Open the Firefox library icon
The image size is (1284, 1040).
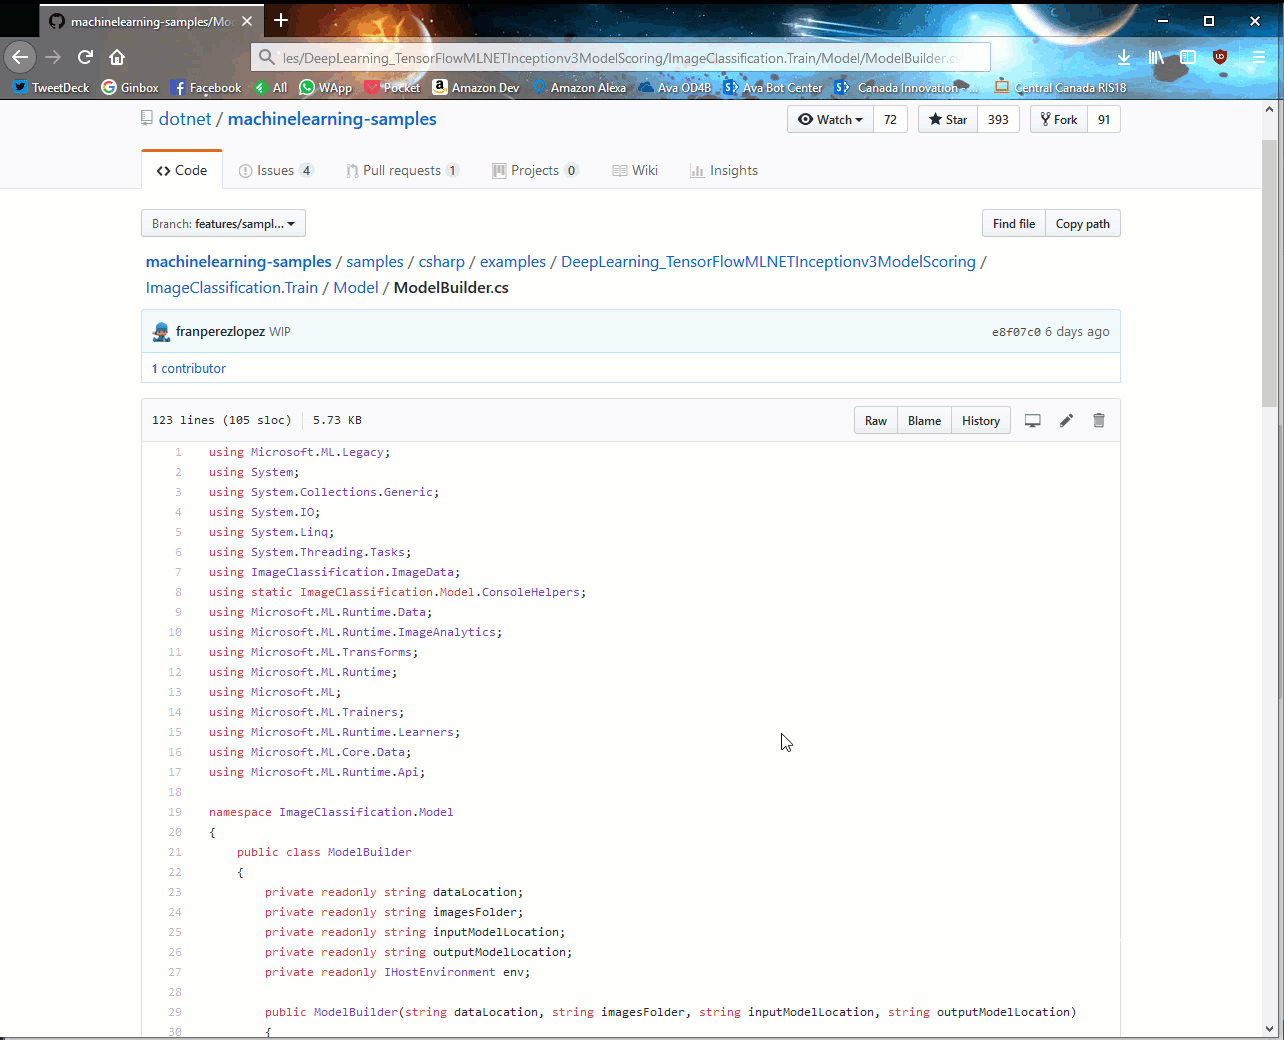point(1156,57)
